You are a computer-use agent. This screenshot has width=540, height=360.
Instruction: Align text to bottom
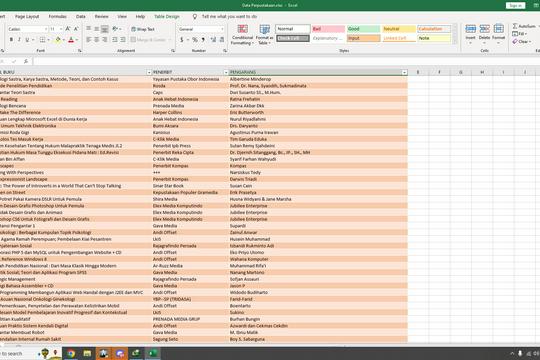tap(105, 29)
